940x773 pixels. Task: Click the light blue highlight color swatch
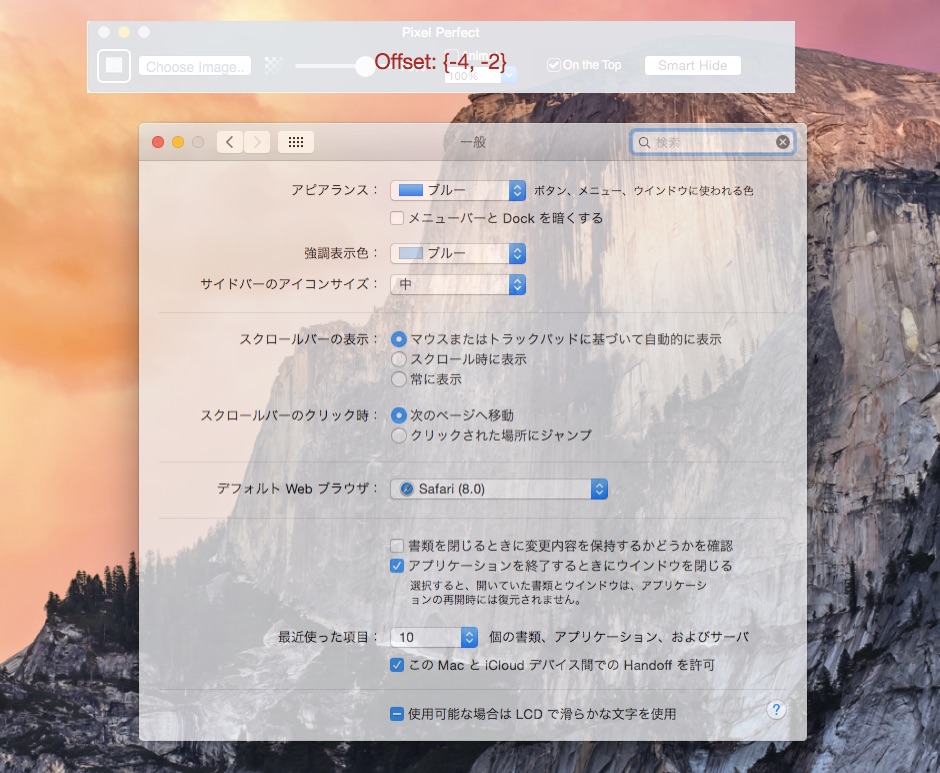tap(411, 253)
